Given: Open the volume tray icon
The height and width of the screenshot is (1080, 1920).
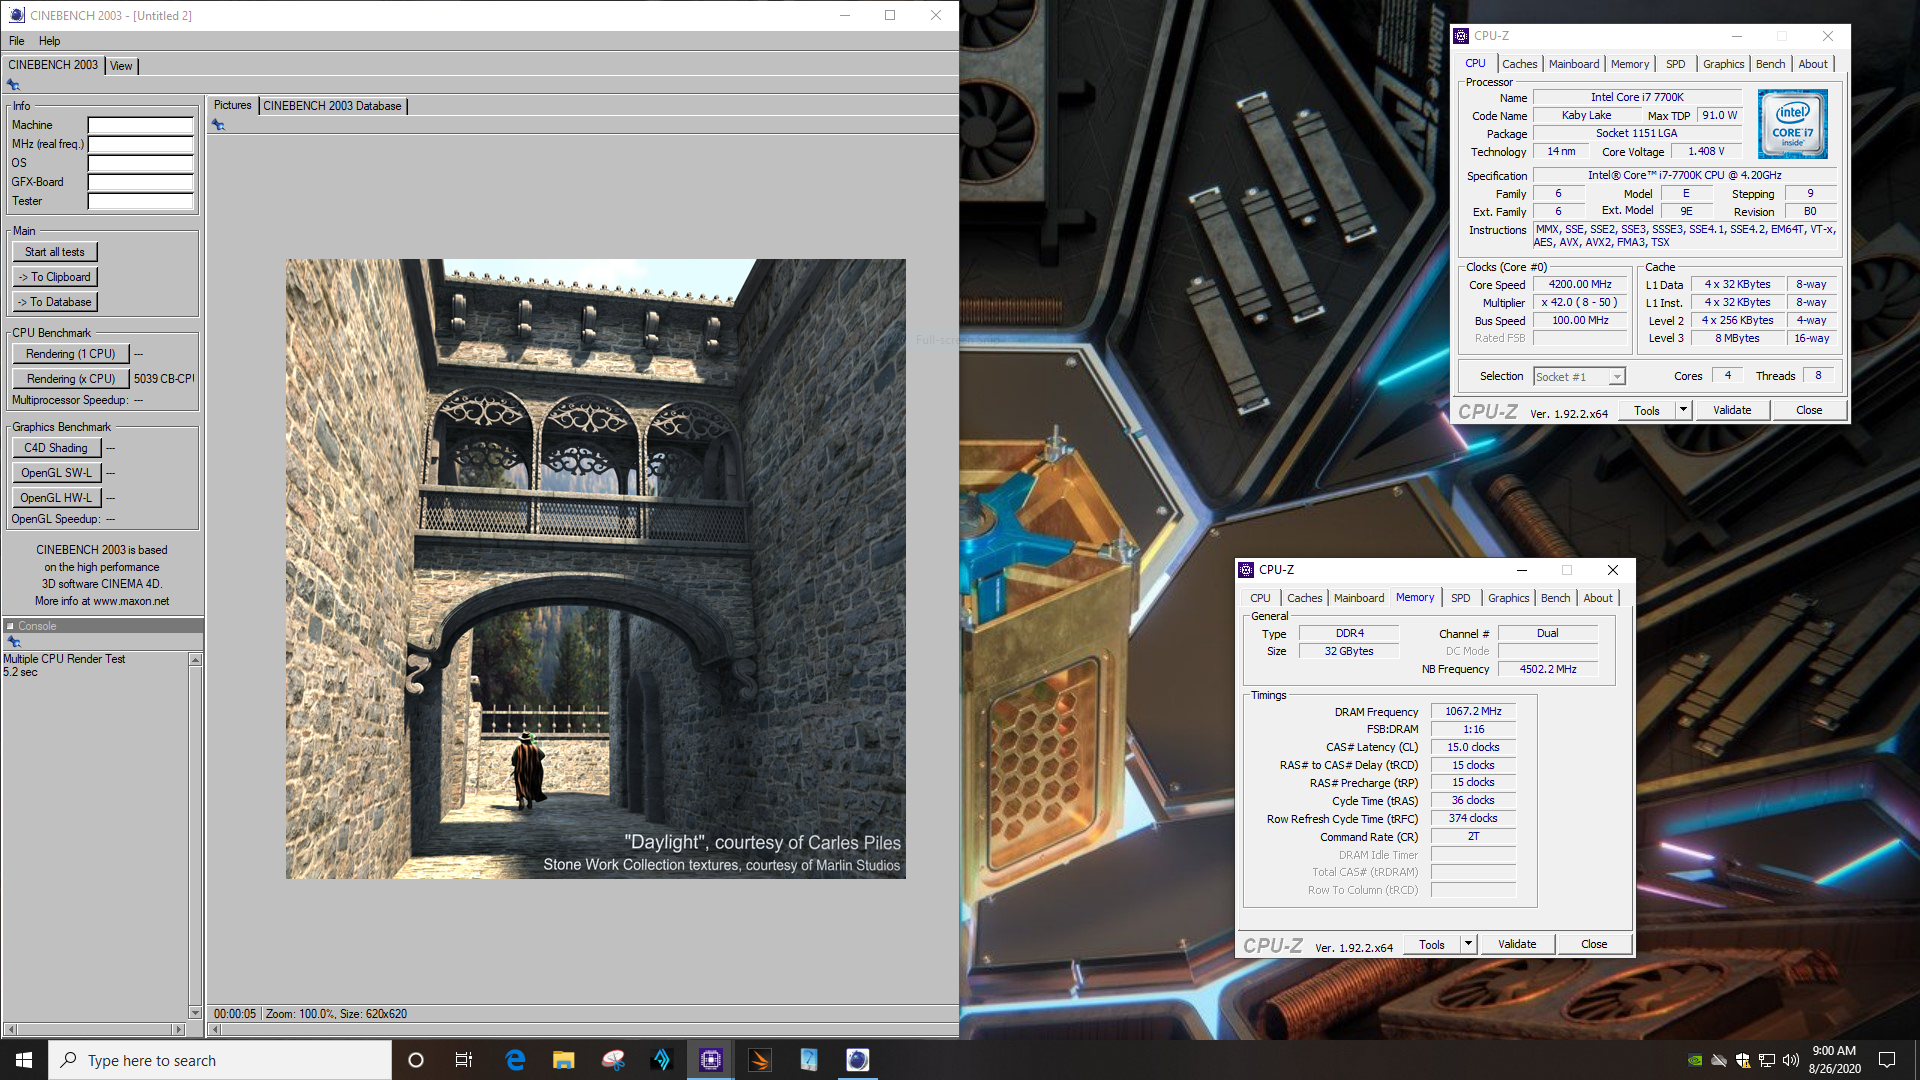Looking at the screenshot, I should (1791, 1060).
